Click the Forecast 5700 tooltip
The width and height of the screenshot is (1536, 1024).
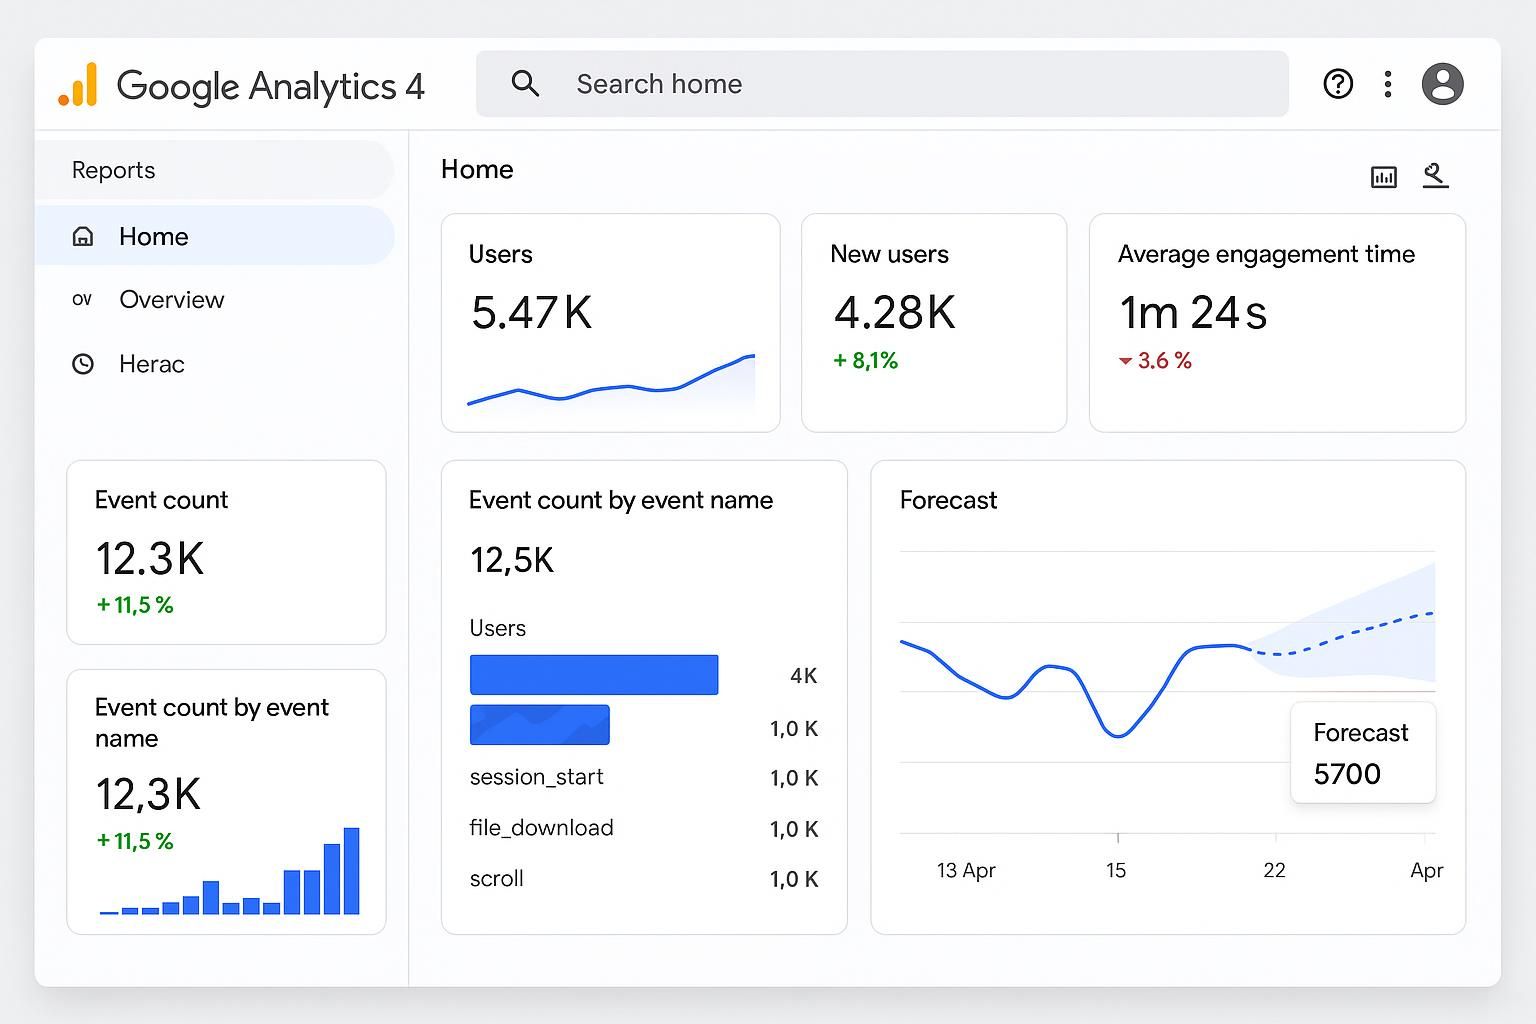(x=1363, y=752)
